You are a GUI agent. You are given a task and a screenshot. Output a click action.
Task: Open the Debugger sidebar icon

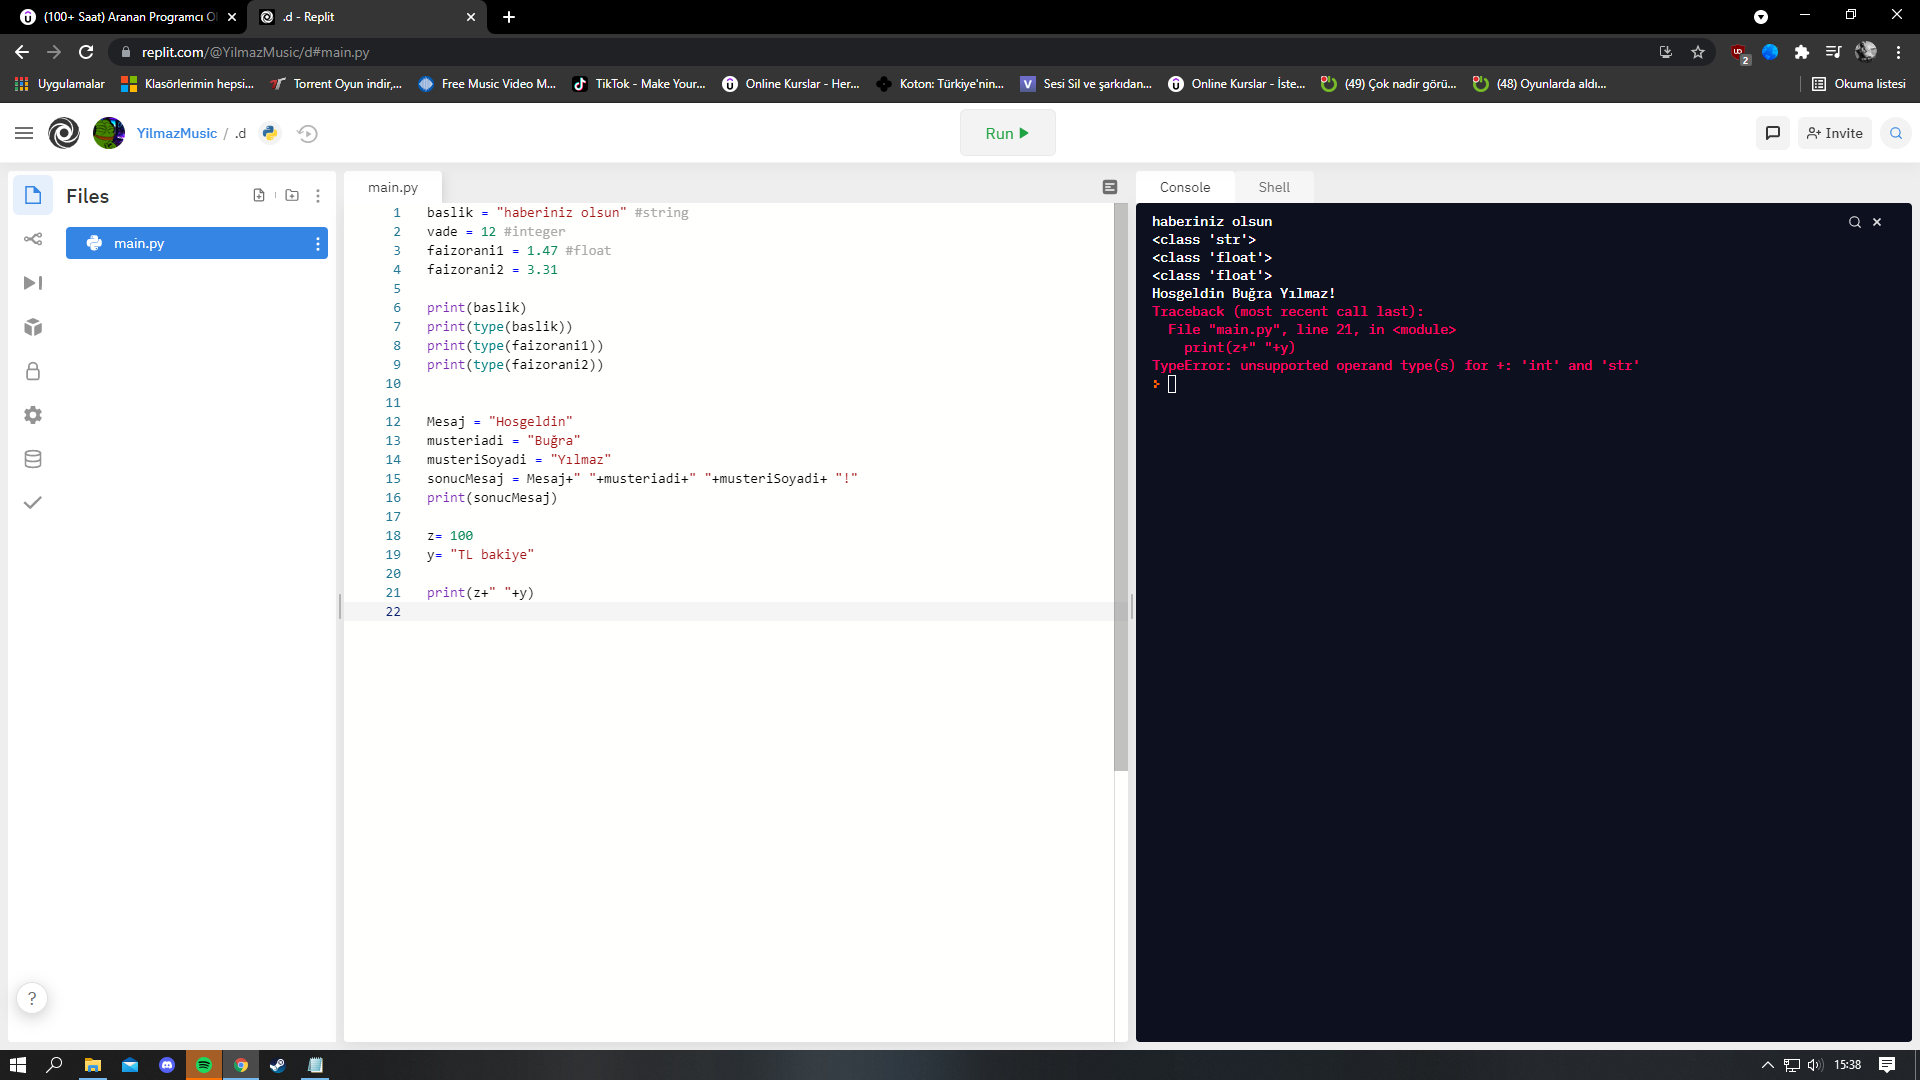point(33,283)
